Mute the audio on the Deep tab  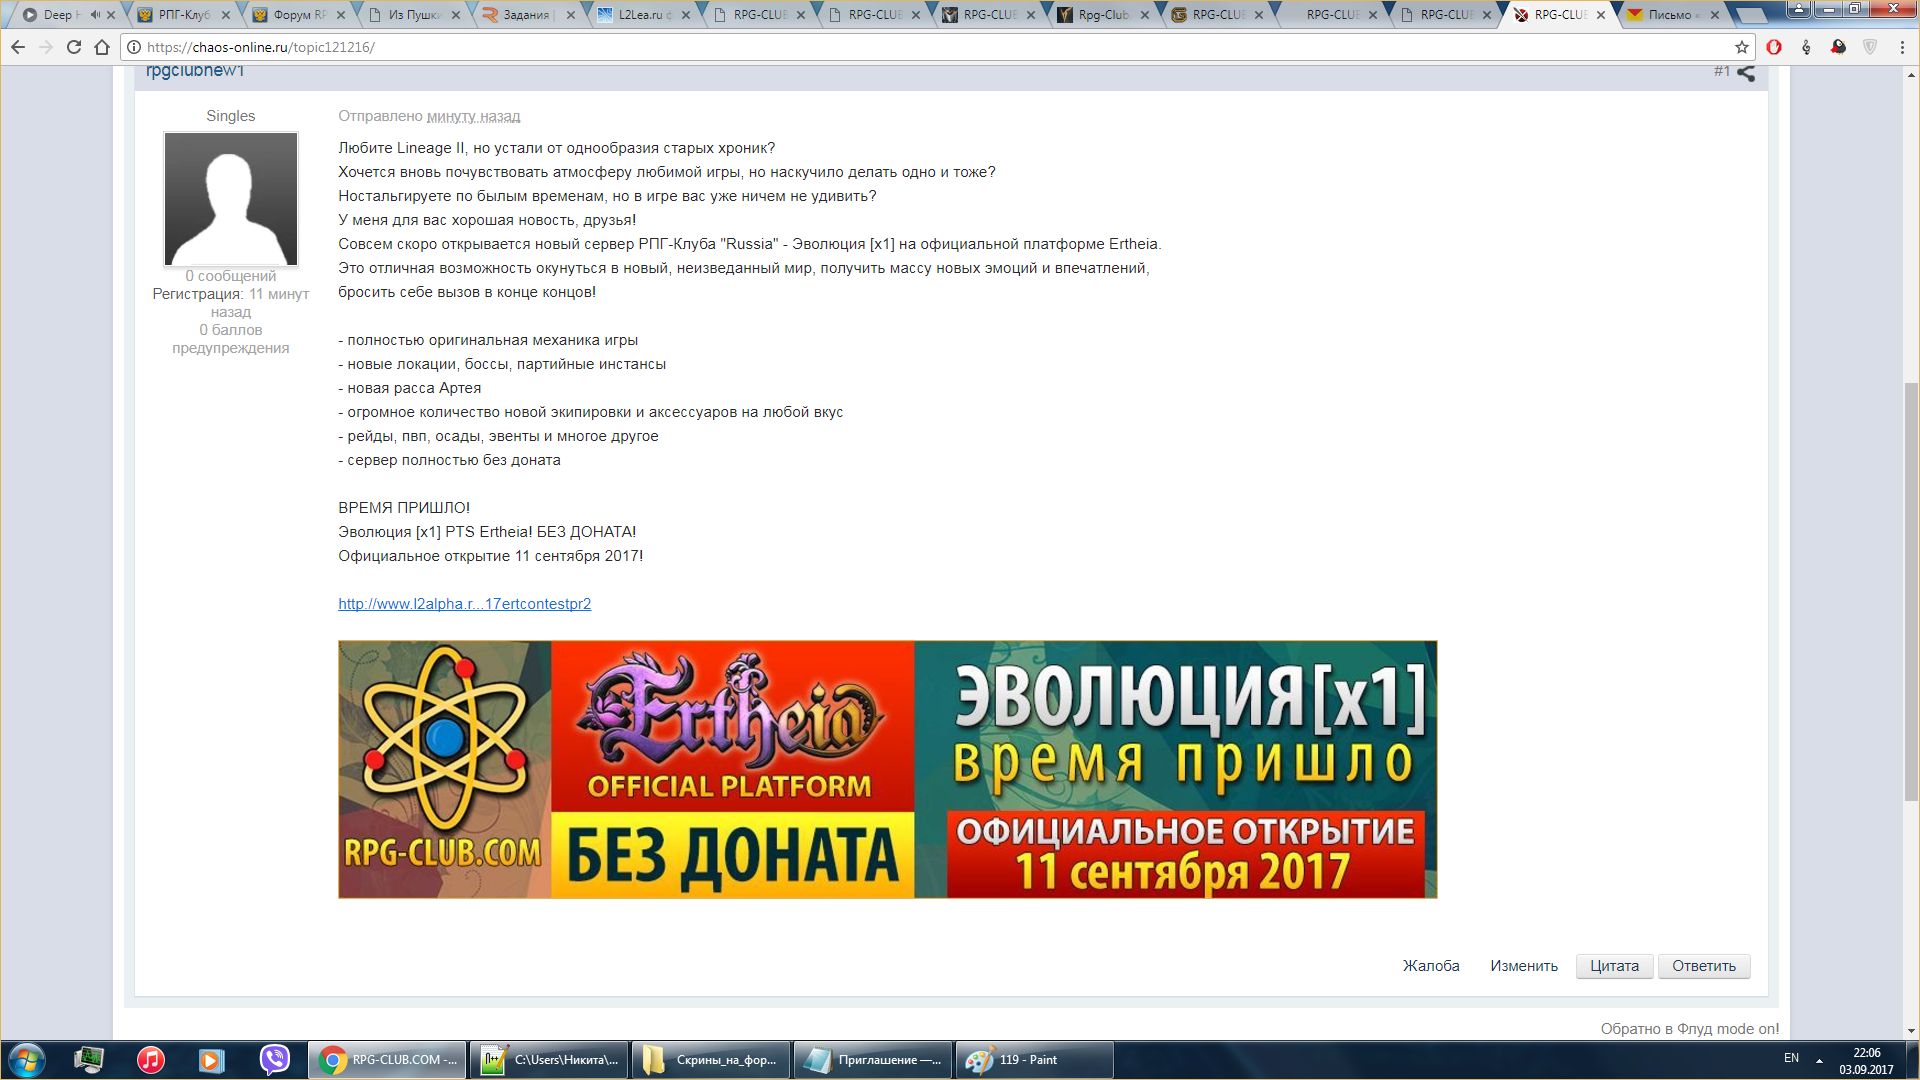[x=95, y=15]
